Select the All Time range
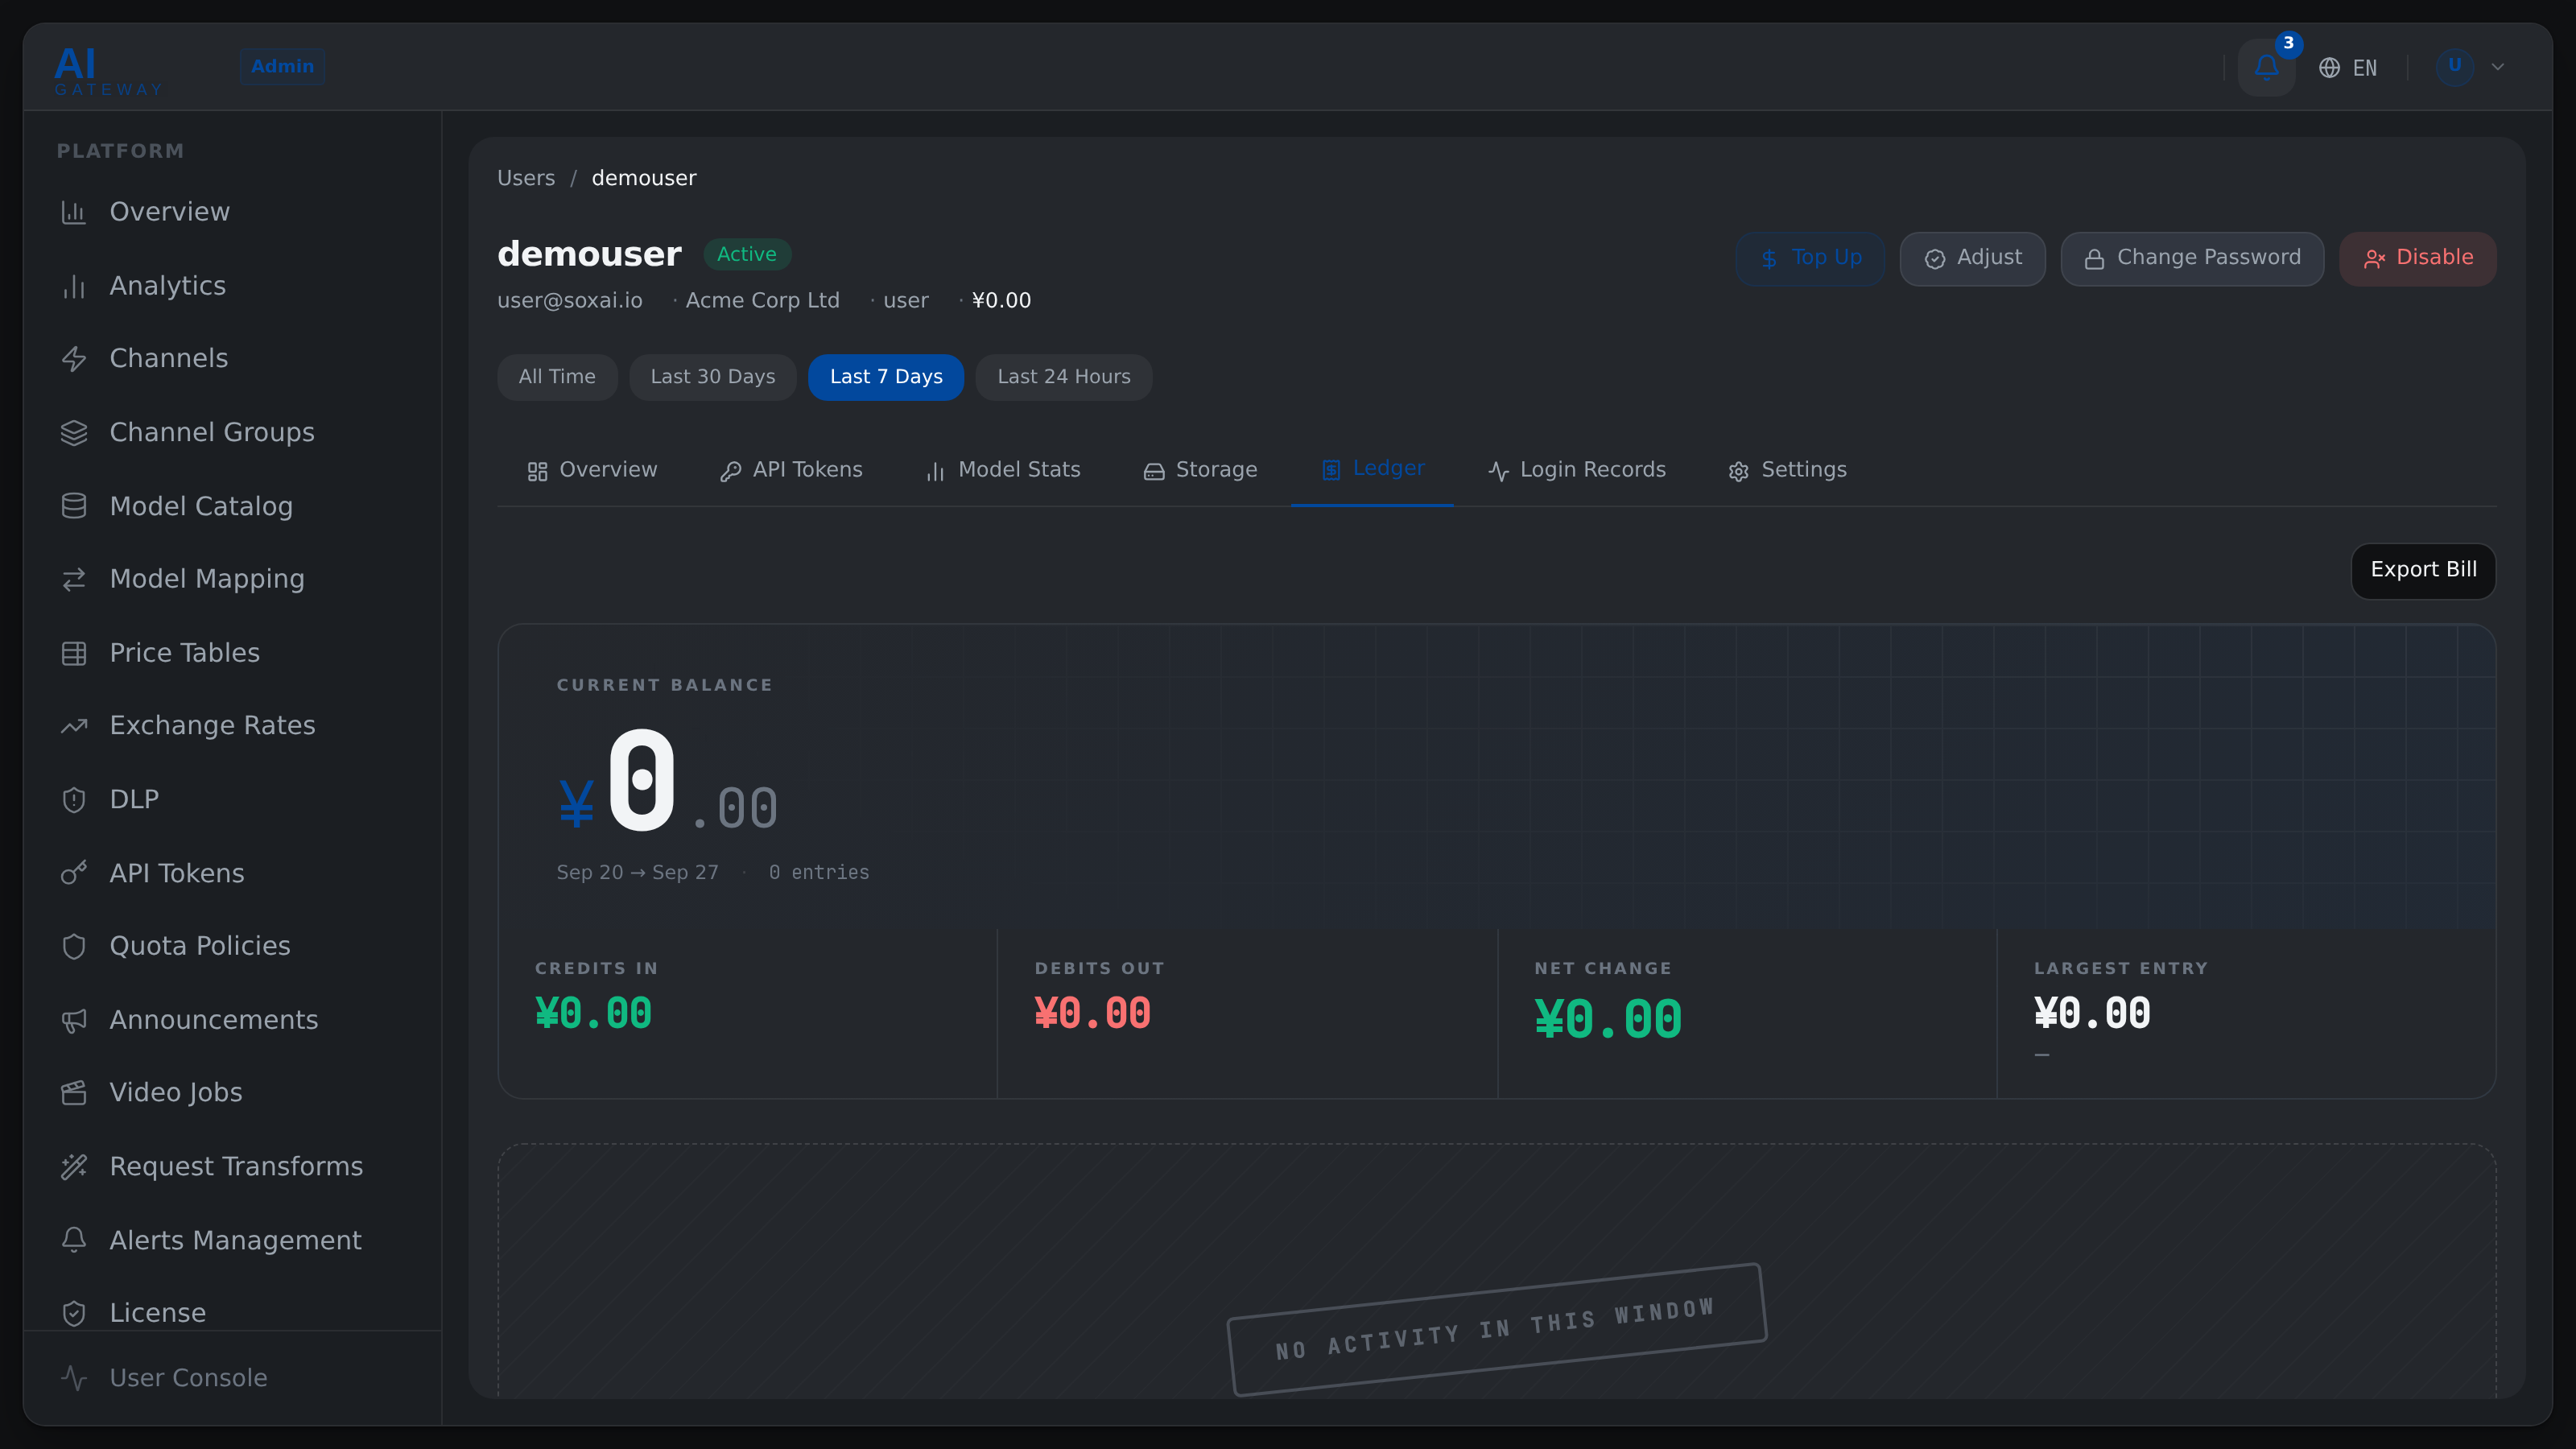 pyautogui.click(x=557, y=377)
